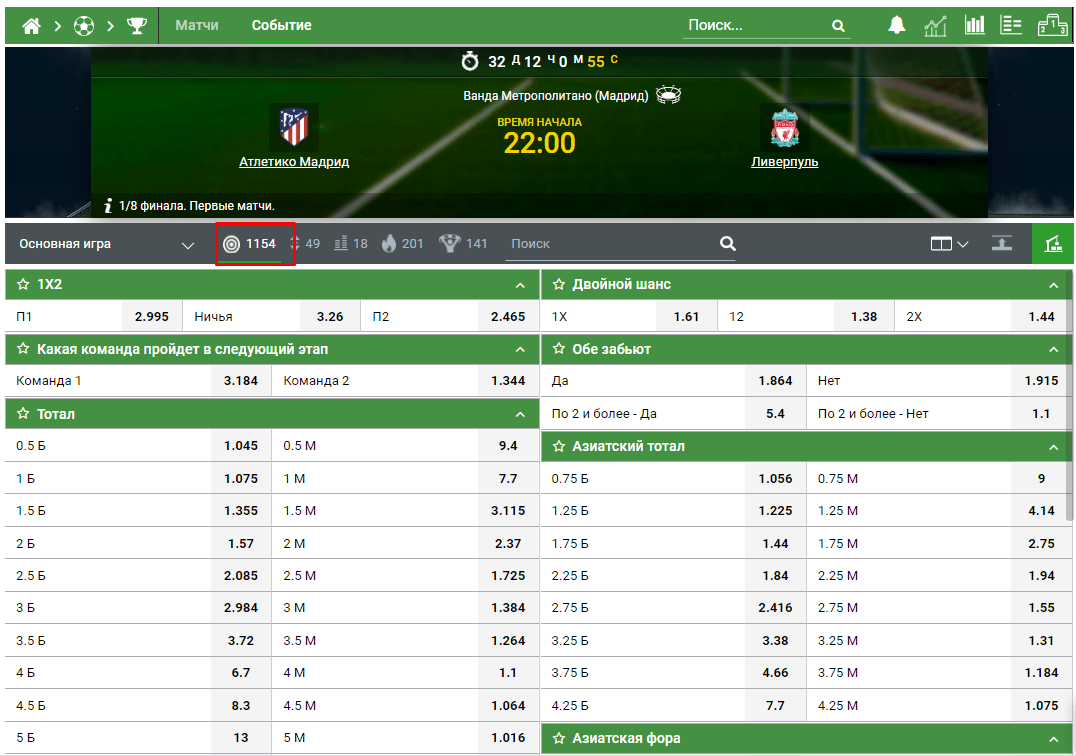Click the trophy icon in breadcrumb
Viewport: 1076px width, 756px height.
[136, 26]
